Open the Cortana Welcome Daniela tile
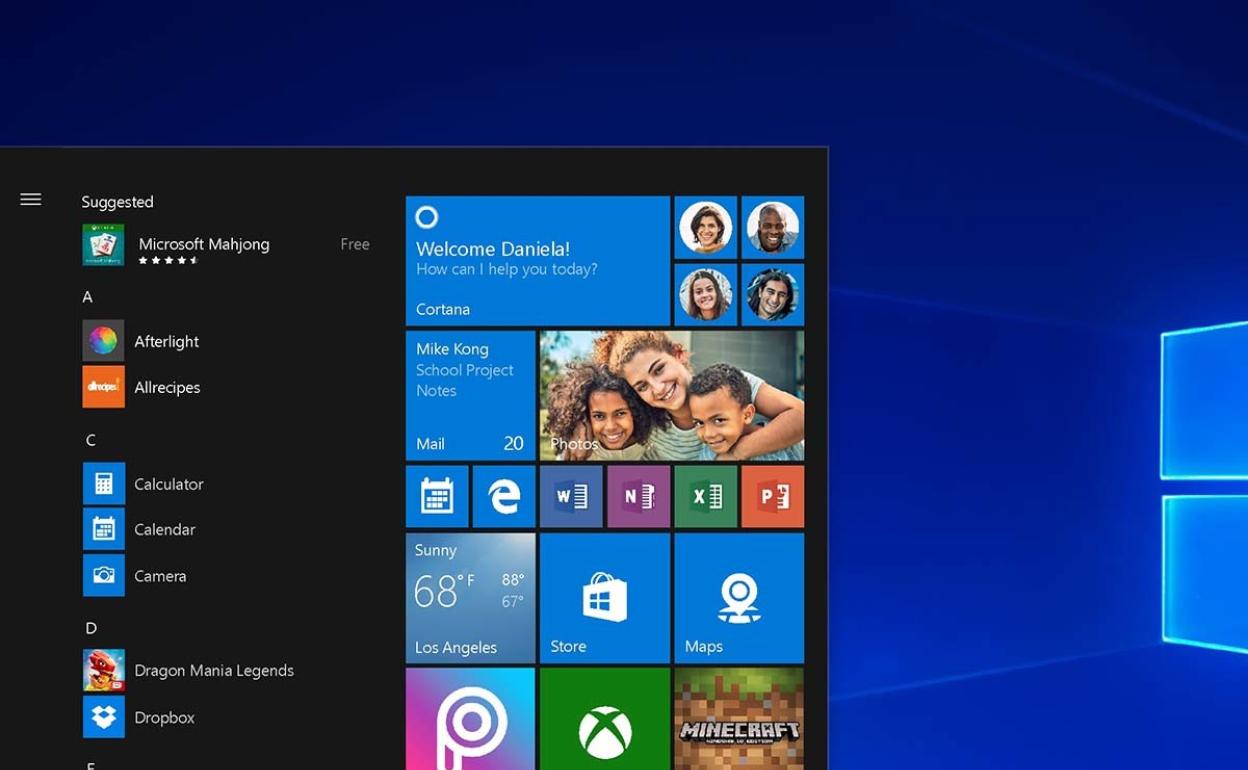The height and width of the screenshot is (770, 1248). point(537,261)
